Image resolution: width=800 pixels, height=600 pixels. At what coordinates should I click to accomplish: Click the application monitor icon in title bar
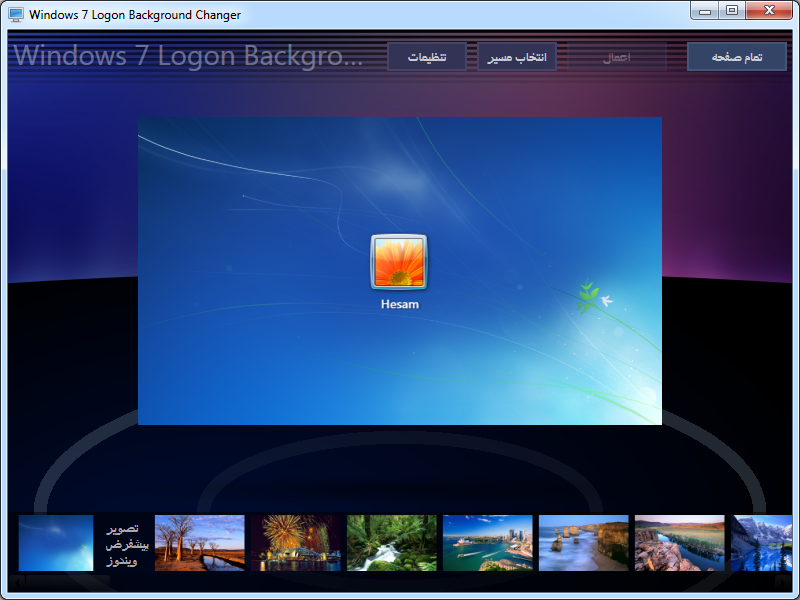tap(16, 14)
